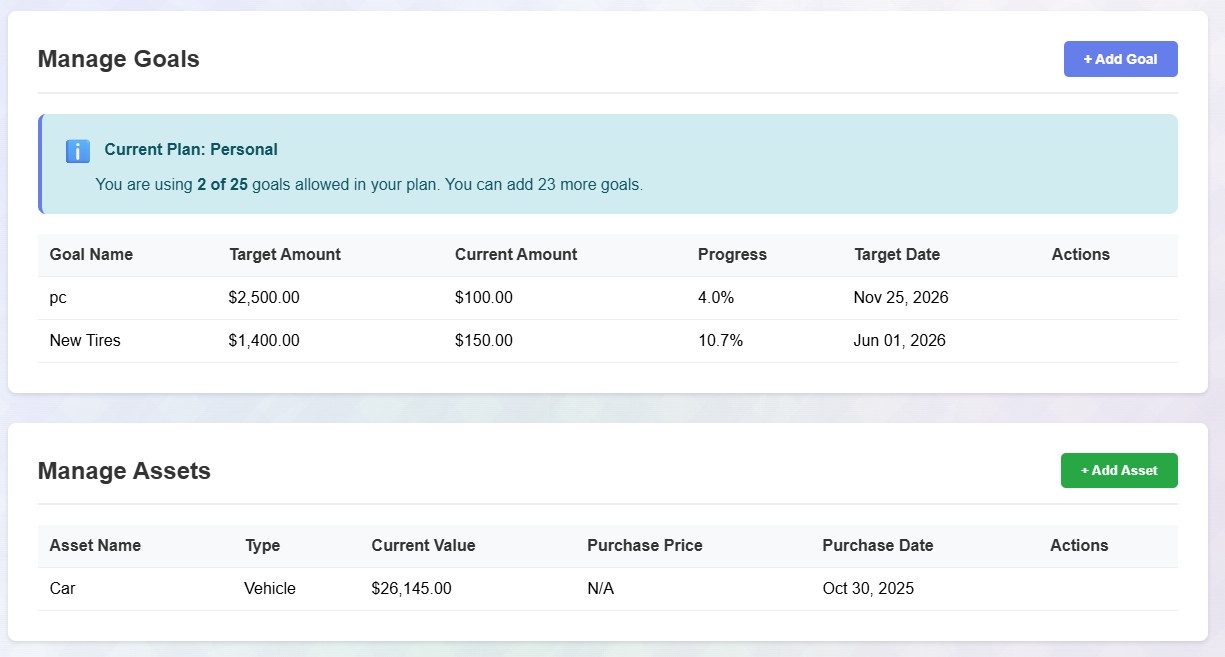Click the Target Date column header
The image size is (1225, 657).
click(897, 254)
